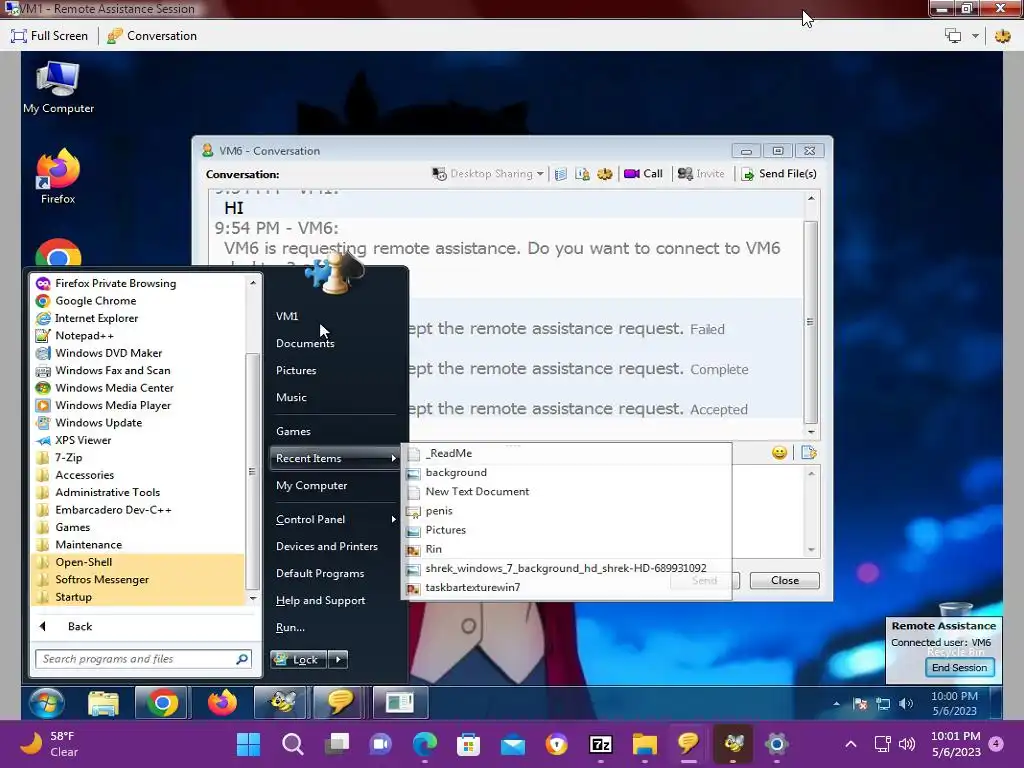Click Run... in start menu
Viewport: 1024px width, 768px height.
tap(290, 628)
